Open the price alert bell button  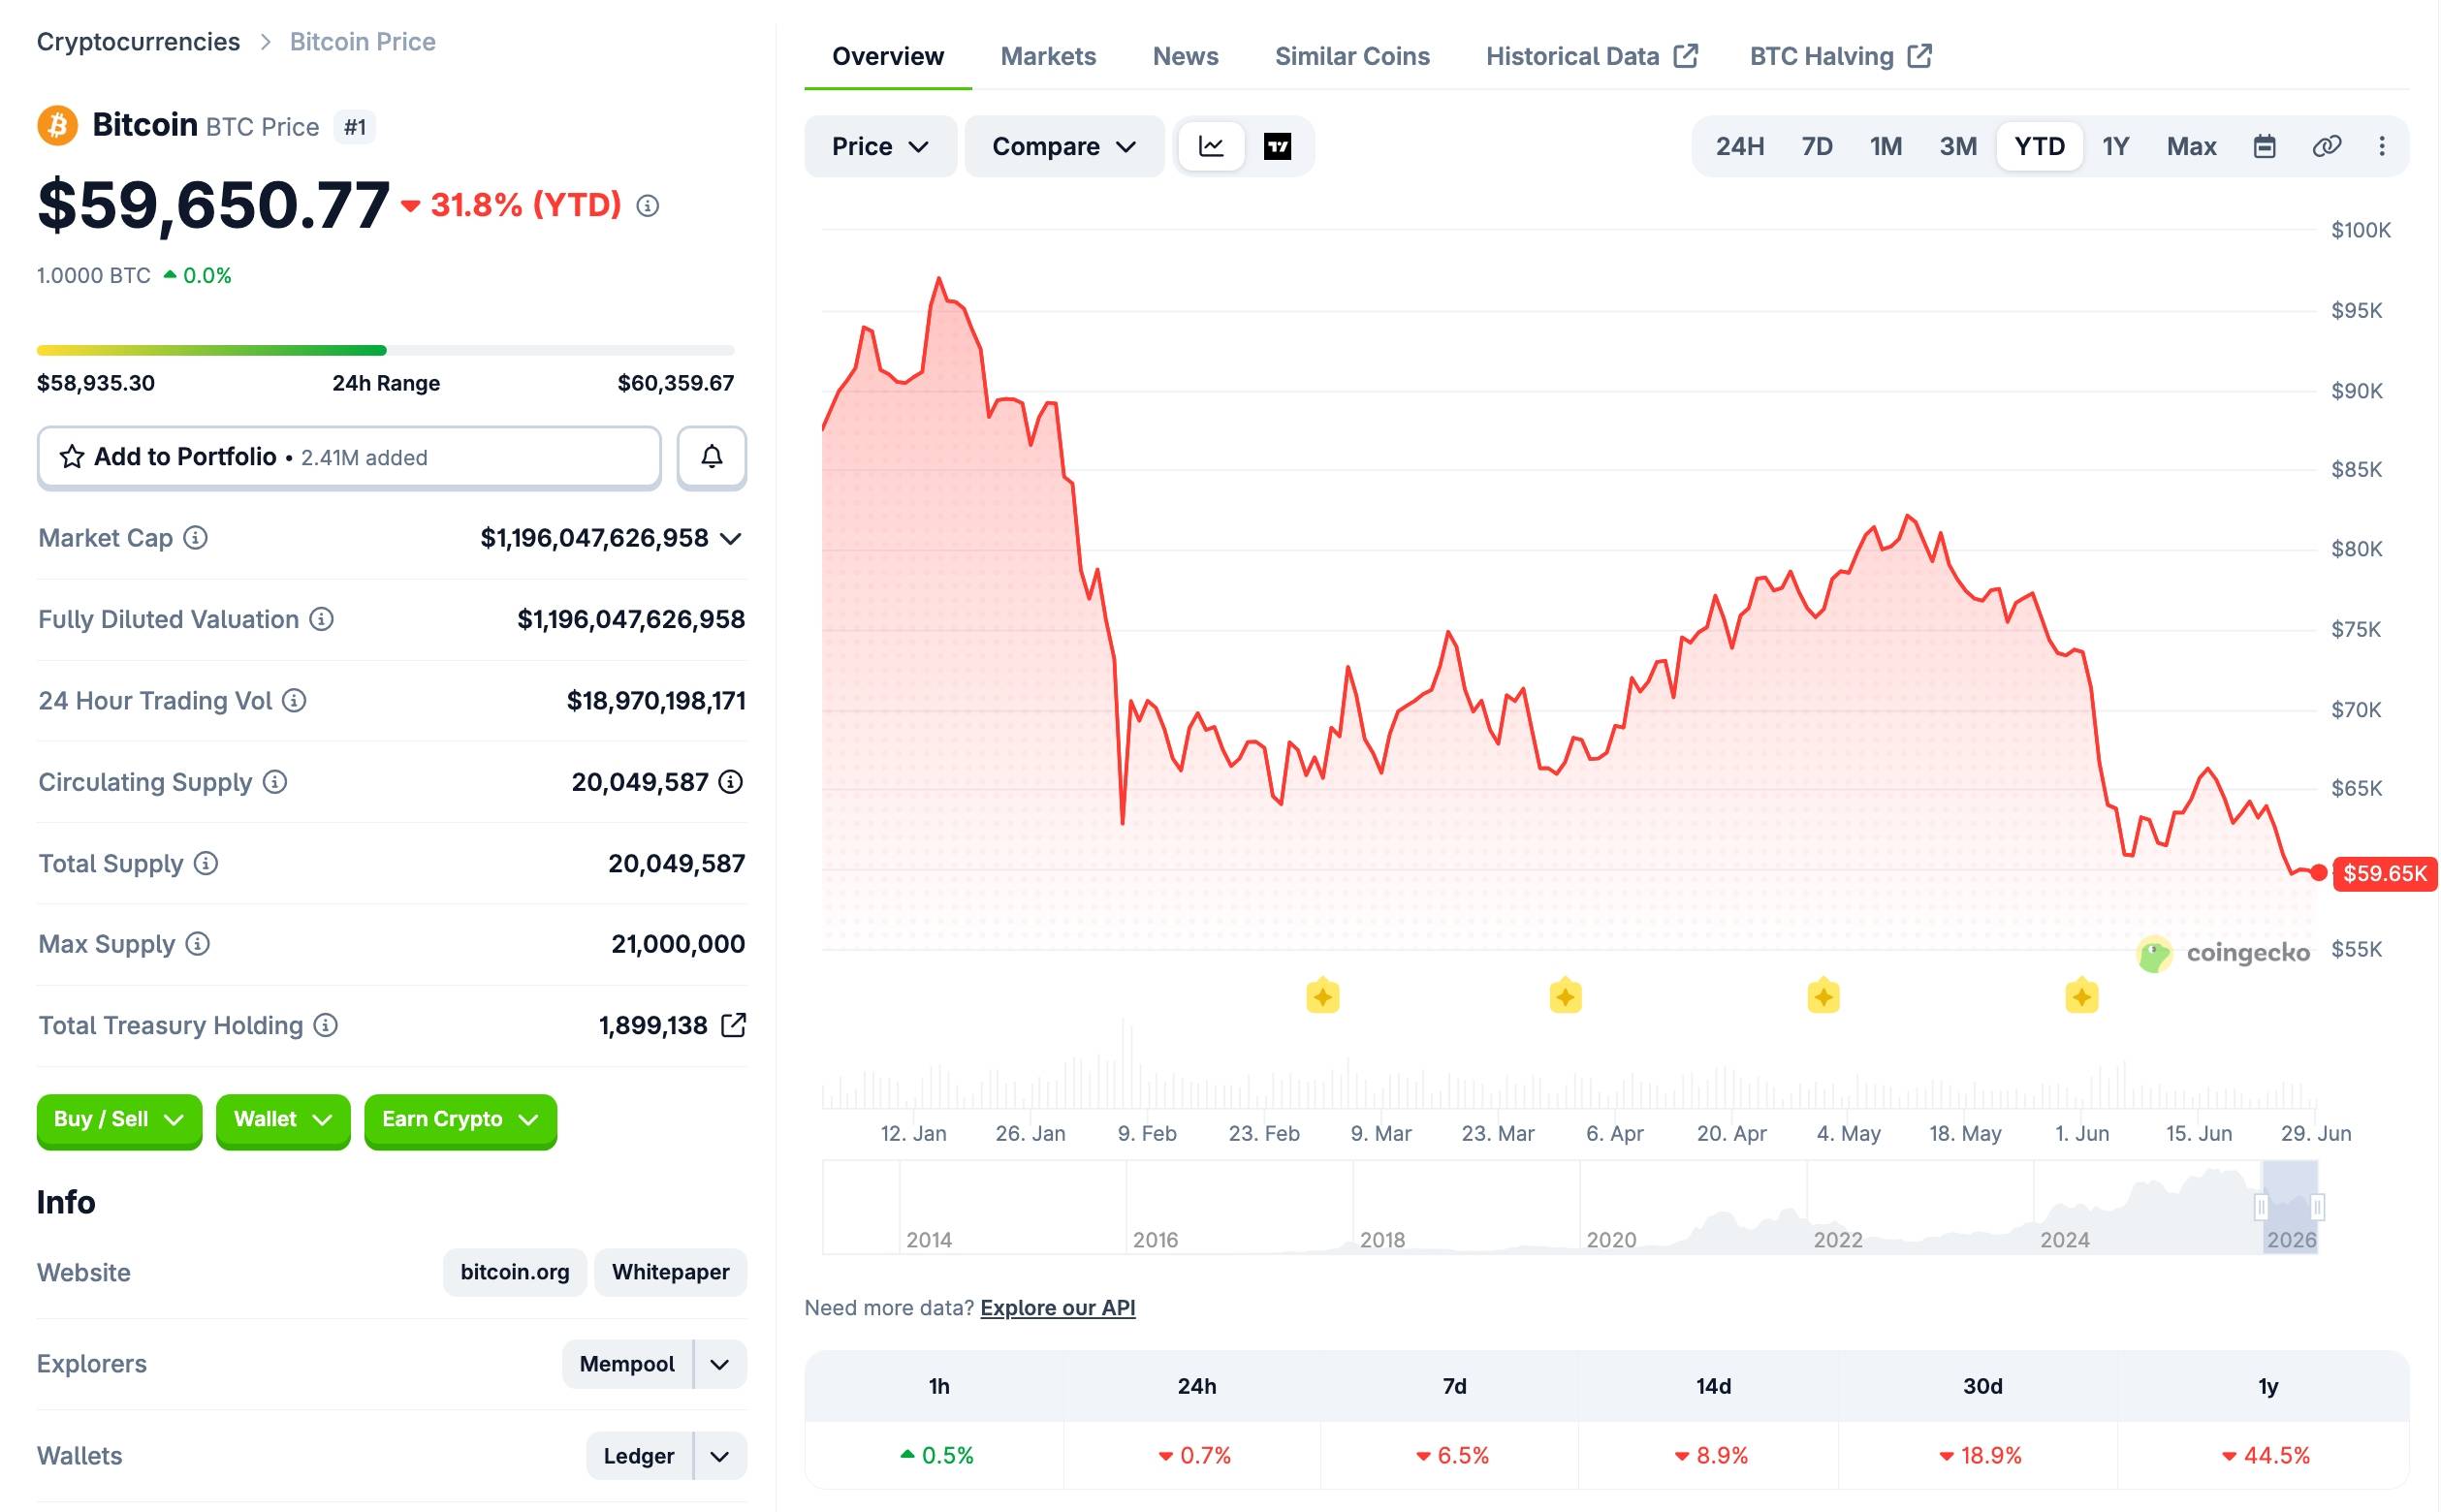click(x=711, y=457)
